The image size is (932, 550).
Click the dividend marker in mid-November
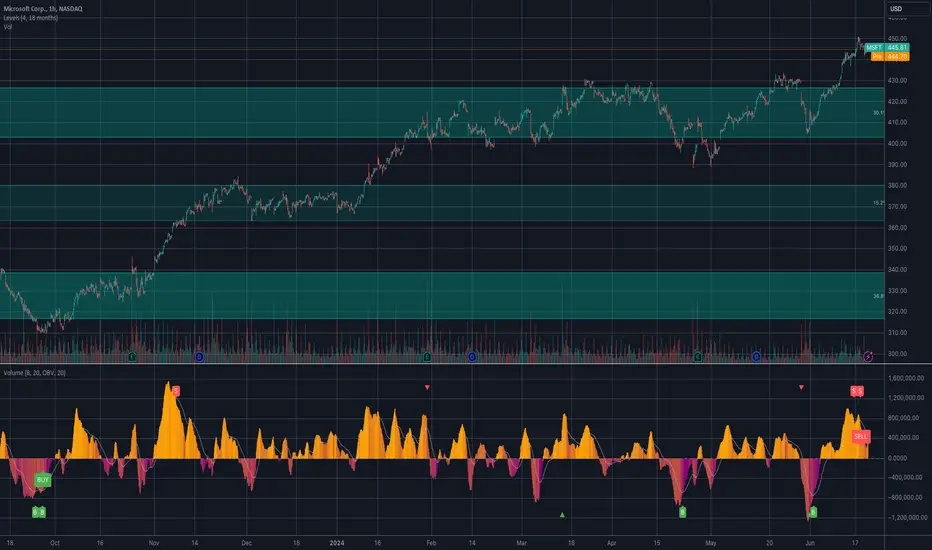199,357
